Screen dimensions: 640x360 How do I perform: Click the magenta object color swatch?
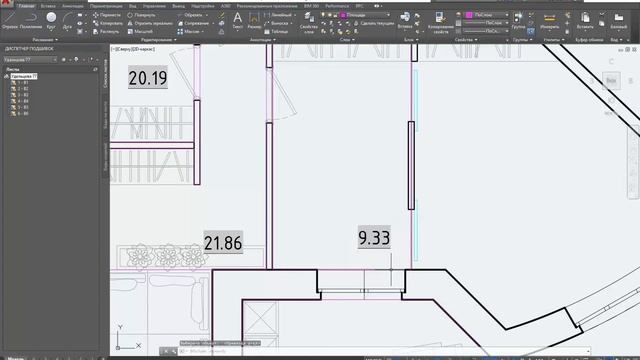469,15
